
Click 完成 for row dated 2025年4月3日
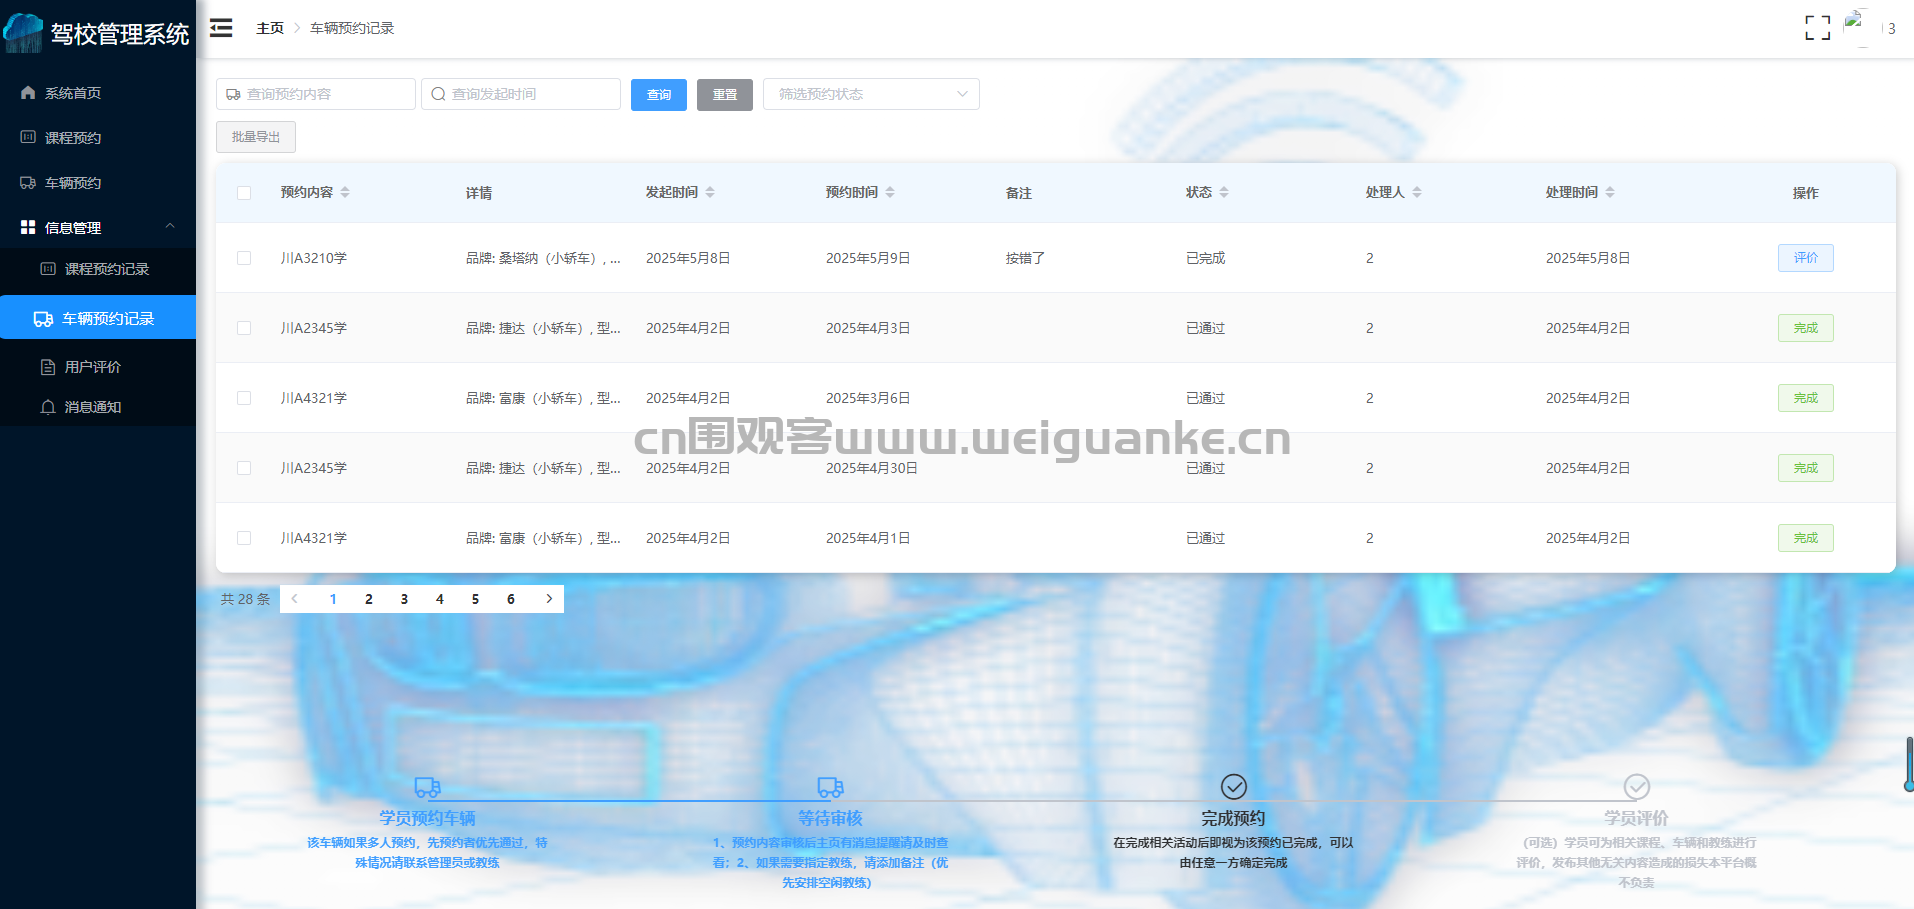1806,328
